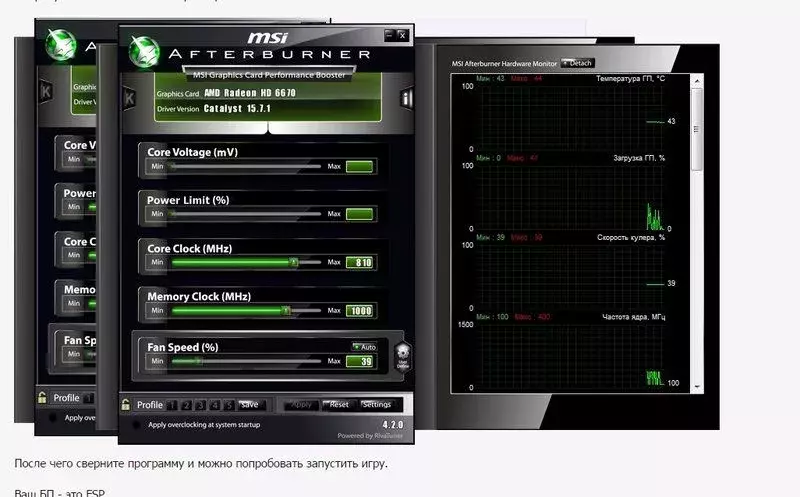
Task: Click the User Define fan icon
Action: click(x=403, y=356)
